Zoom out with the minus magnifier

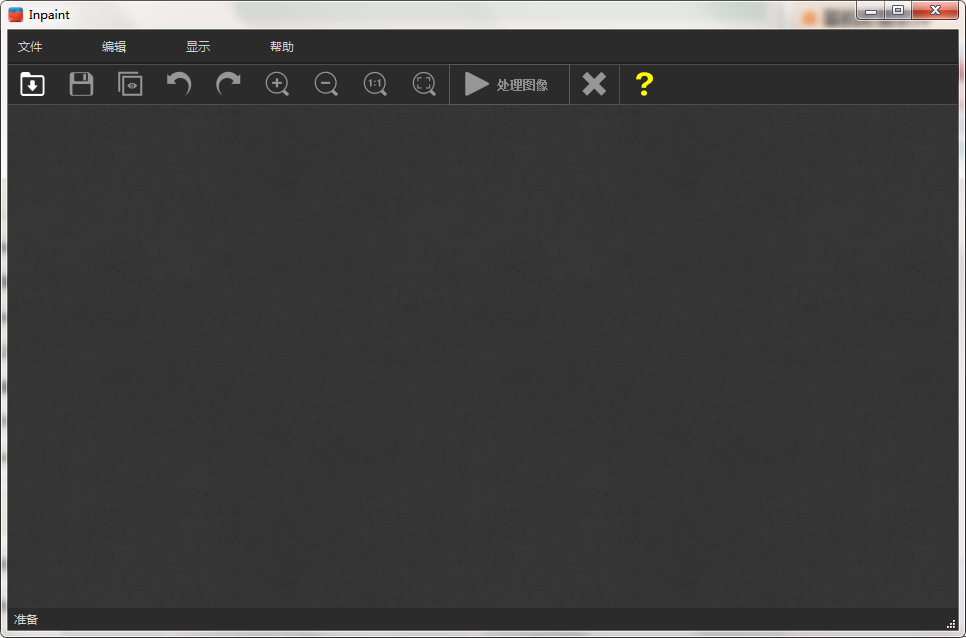326,84
